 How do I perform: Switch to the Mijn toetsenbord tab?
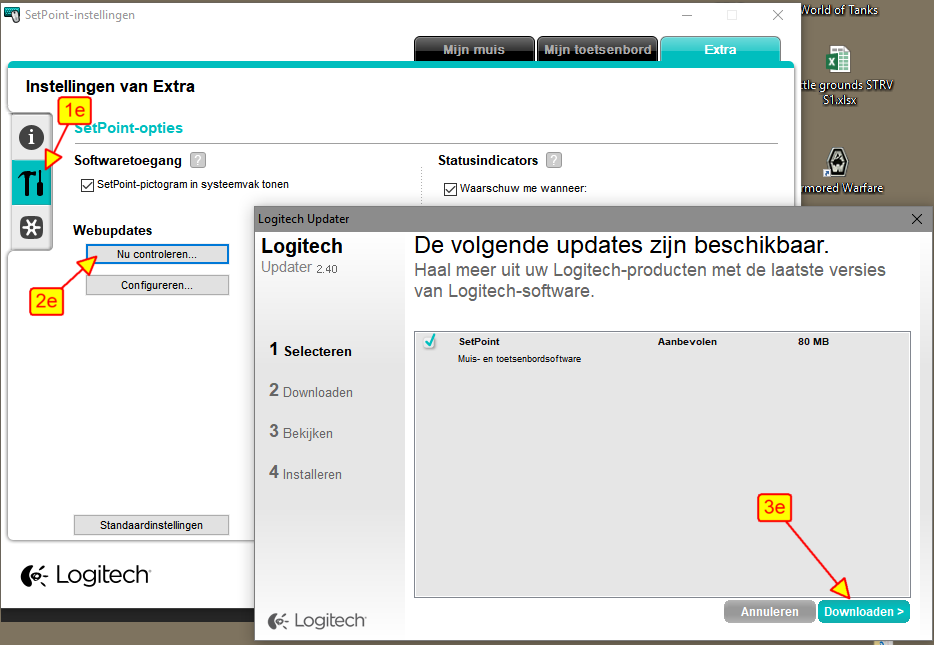coord(597,49)
